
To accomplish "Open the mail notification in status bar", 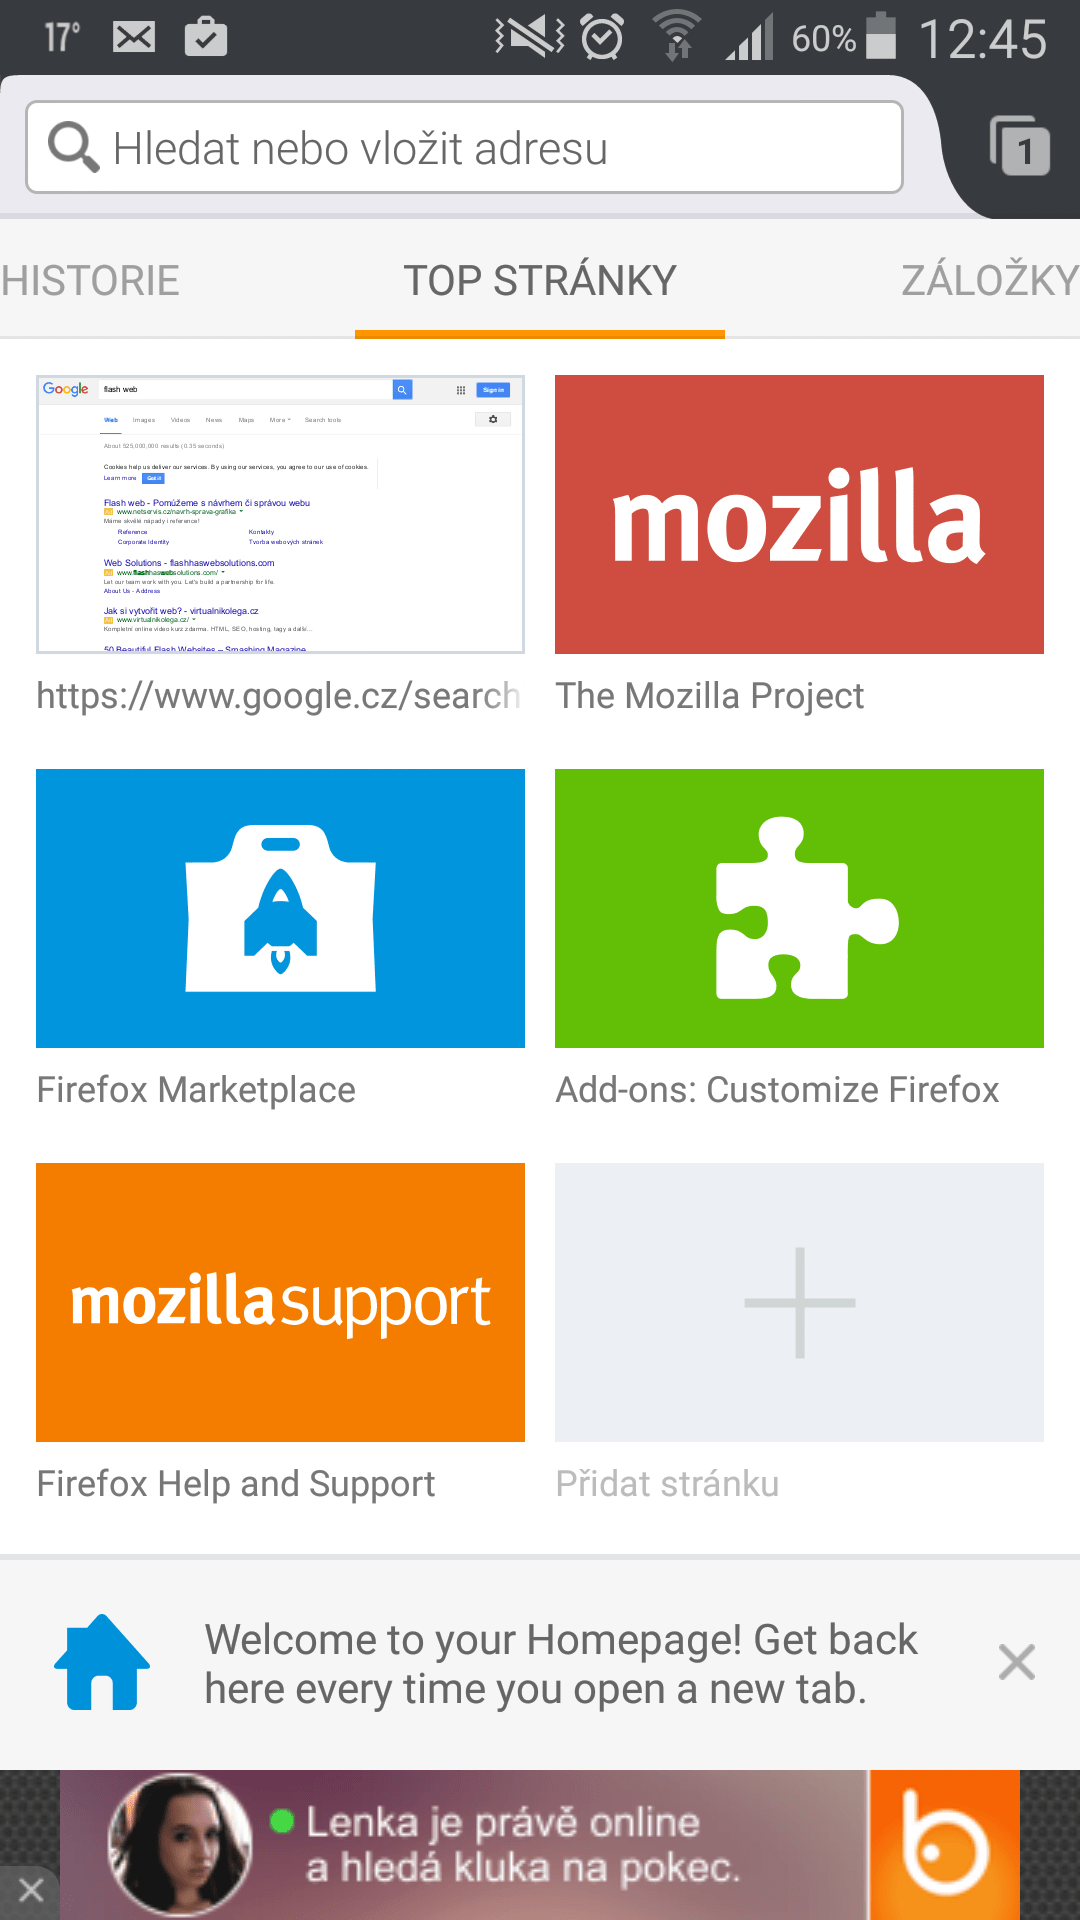I will 133,38.
